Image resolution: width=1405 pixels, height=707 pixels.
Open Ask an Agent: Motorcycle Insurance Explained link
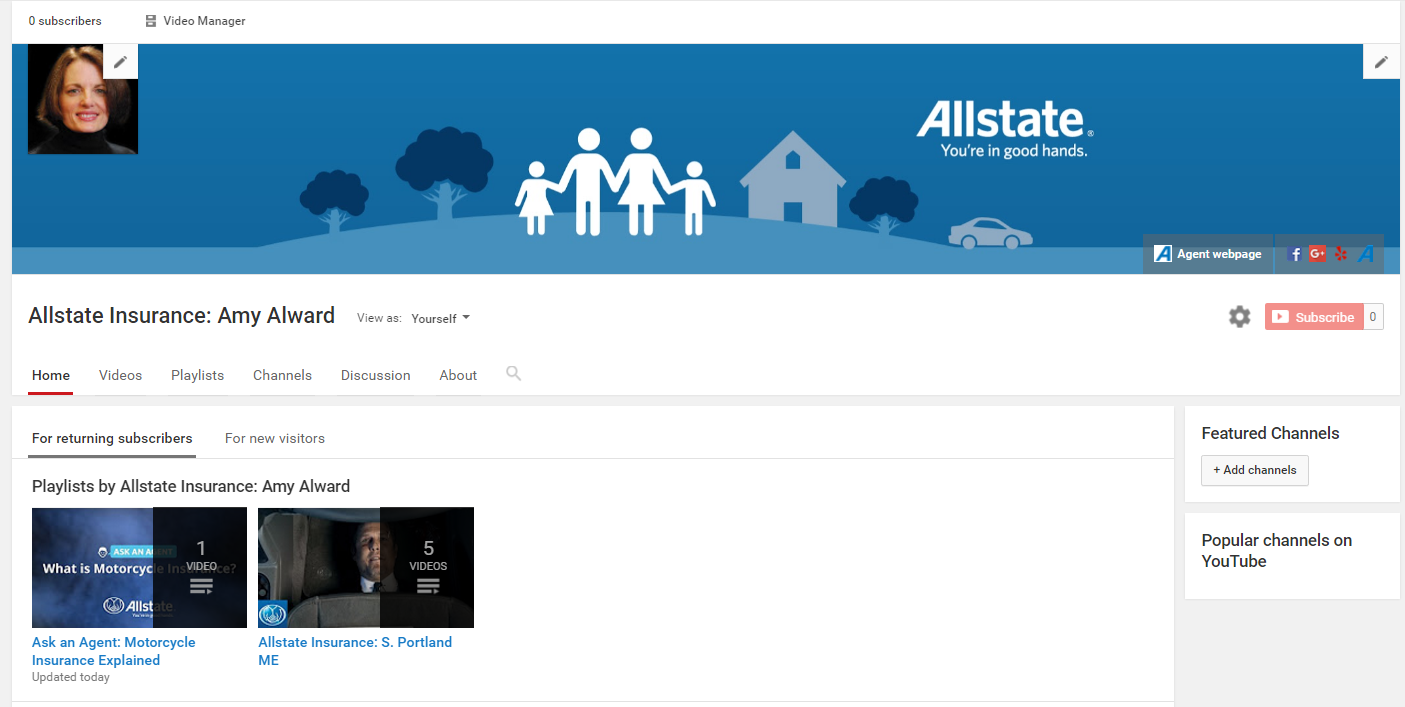point(114,651)
